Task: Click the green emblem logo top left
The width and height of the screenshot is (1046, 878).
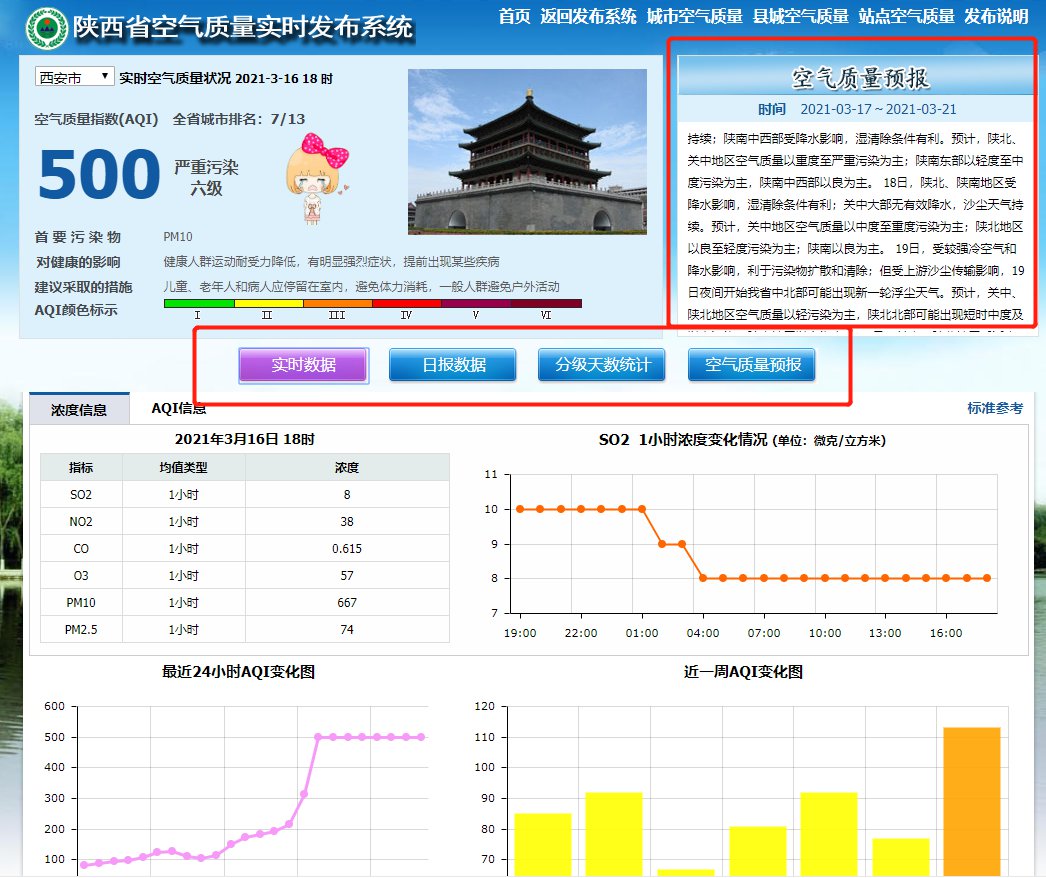Action: coord(44,27)
